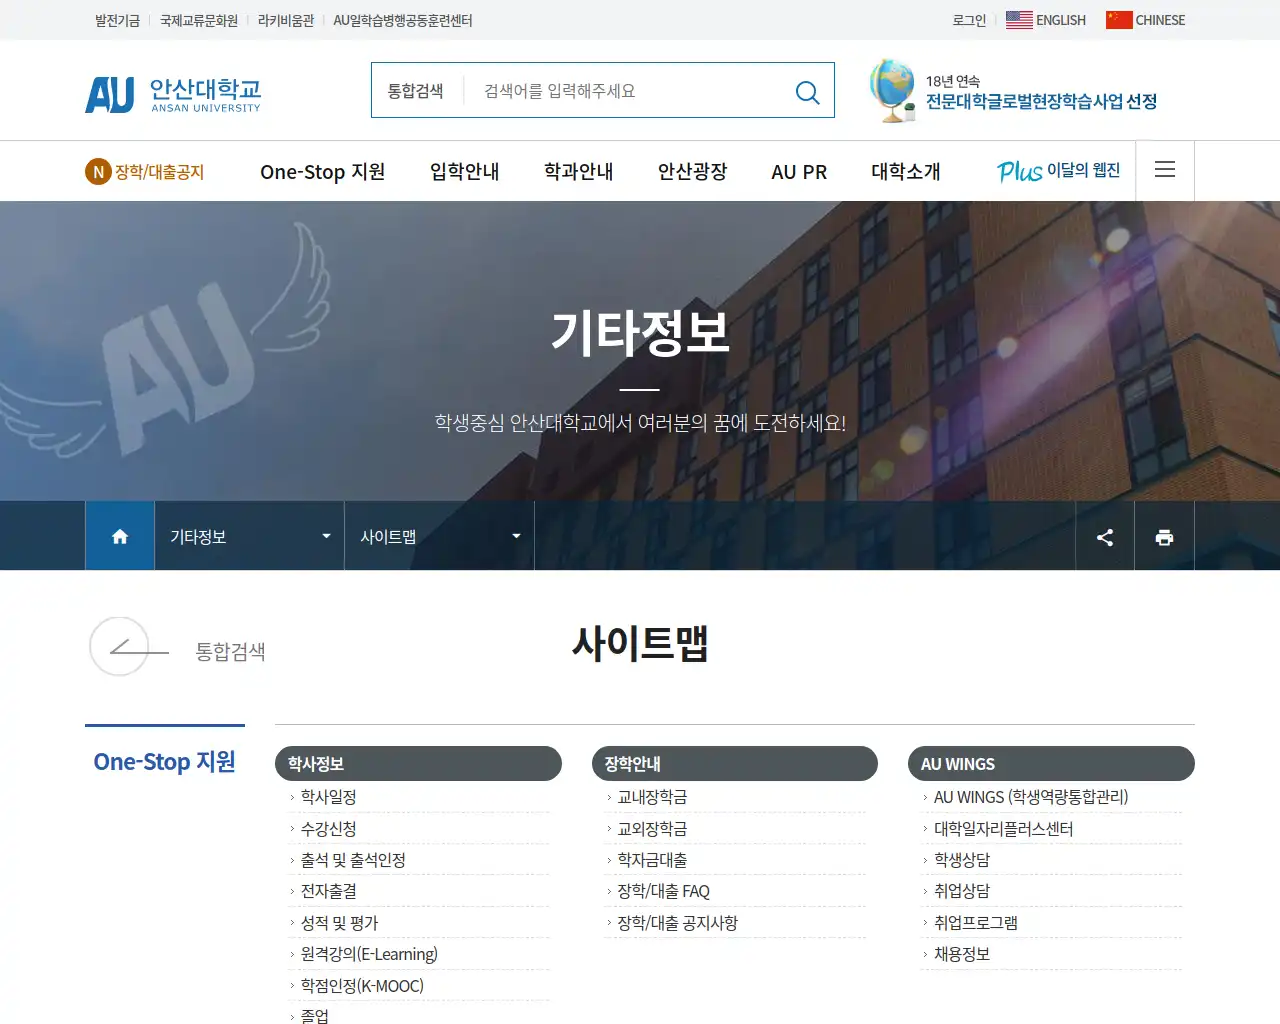This screenshot has width=1280, height=1024.
Task: Click the search magnifier icon
Action: (807, 91)
